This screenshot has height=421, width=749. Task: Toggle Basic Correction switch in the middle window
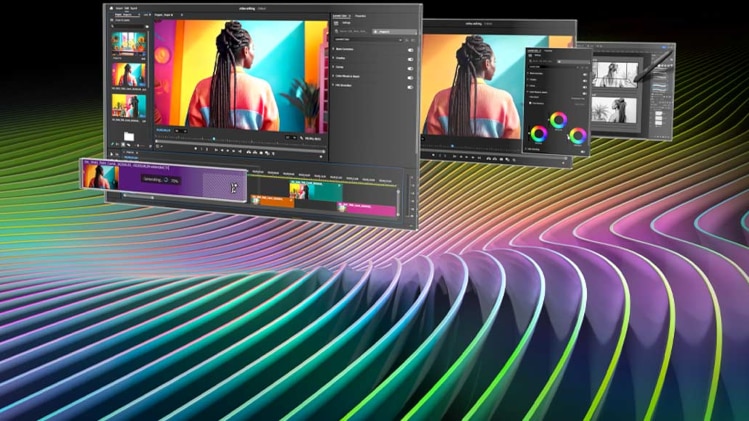point(585,75)
